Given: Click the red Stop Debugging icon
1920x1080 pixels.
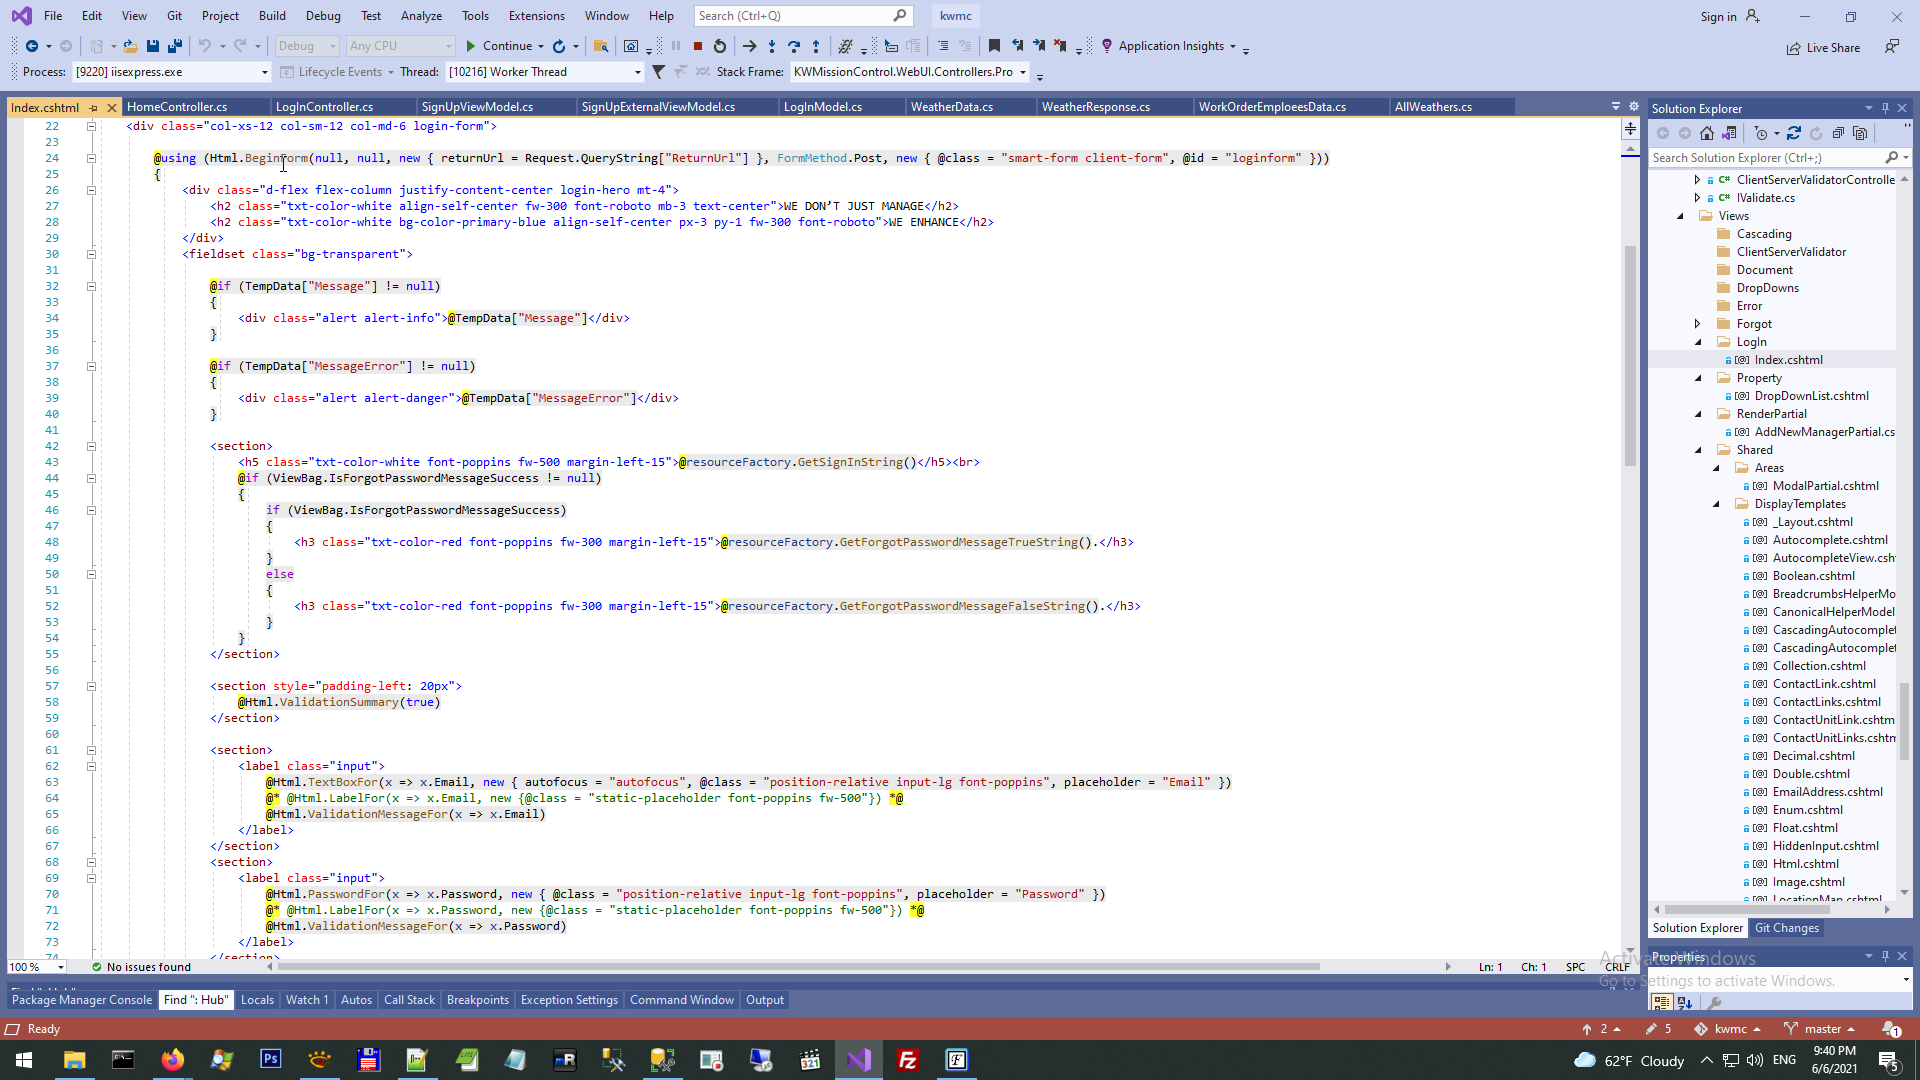Looking at the screenshot, I should click(698, 46).
